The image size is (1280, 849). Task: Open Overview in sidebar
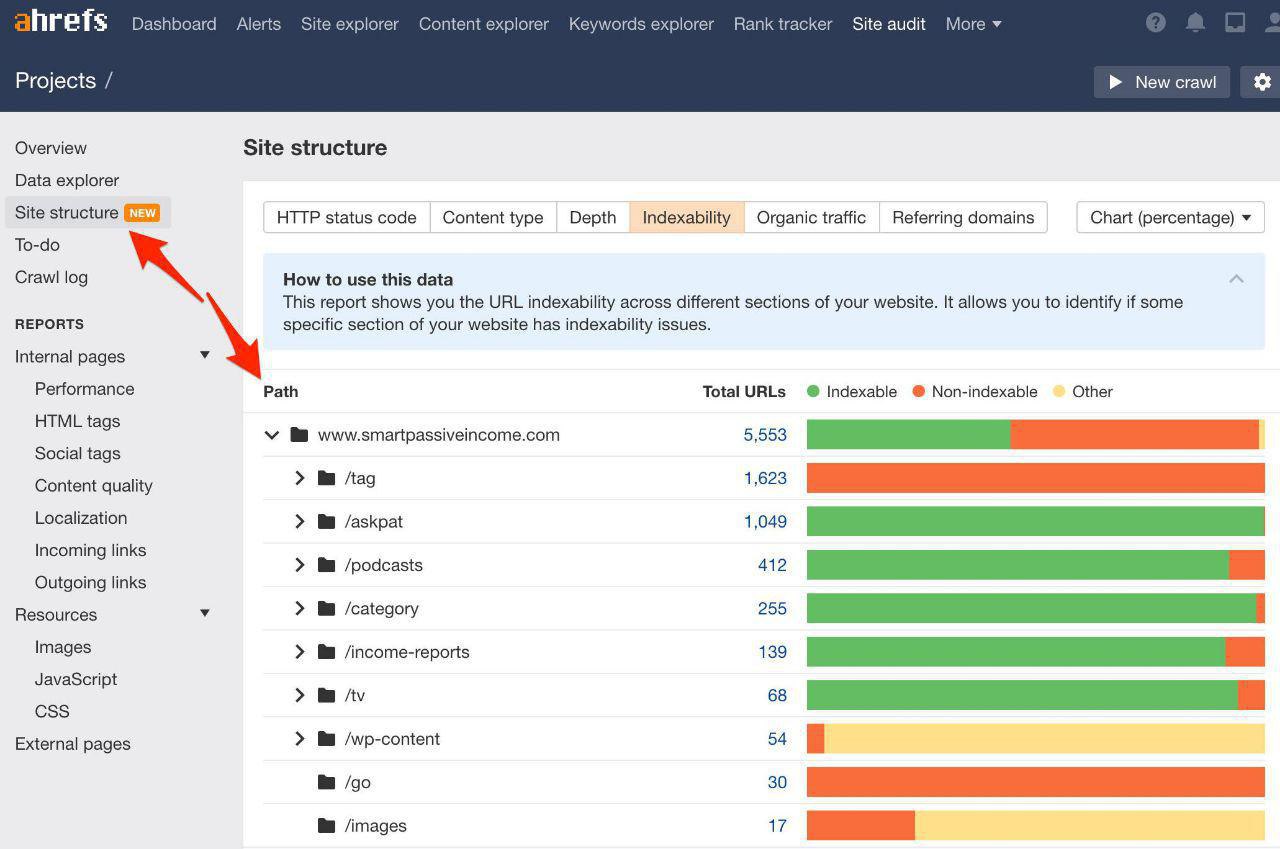click(x=51, y=148)
